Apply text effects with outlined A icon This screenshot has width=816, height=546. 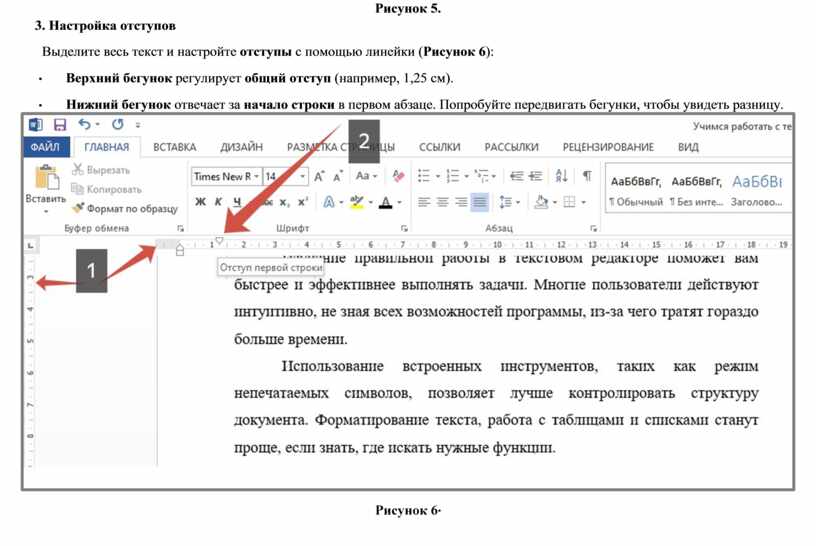pos(328,202)
